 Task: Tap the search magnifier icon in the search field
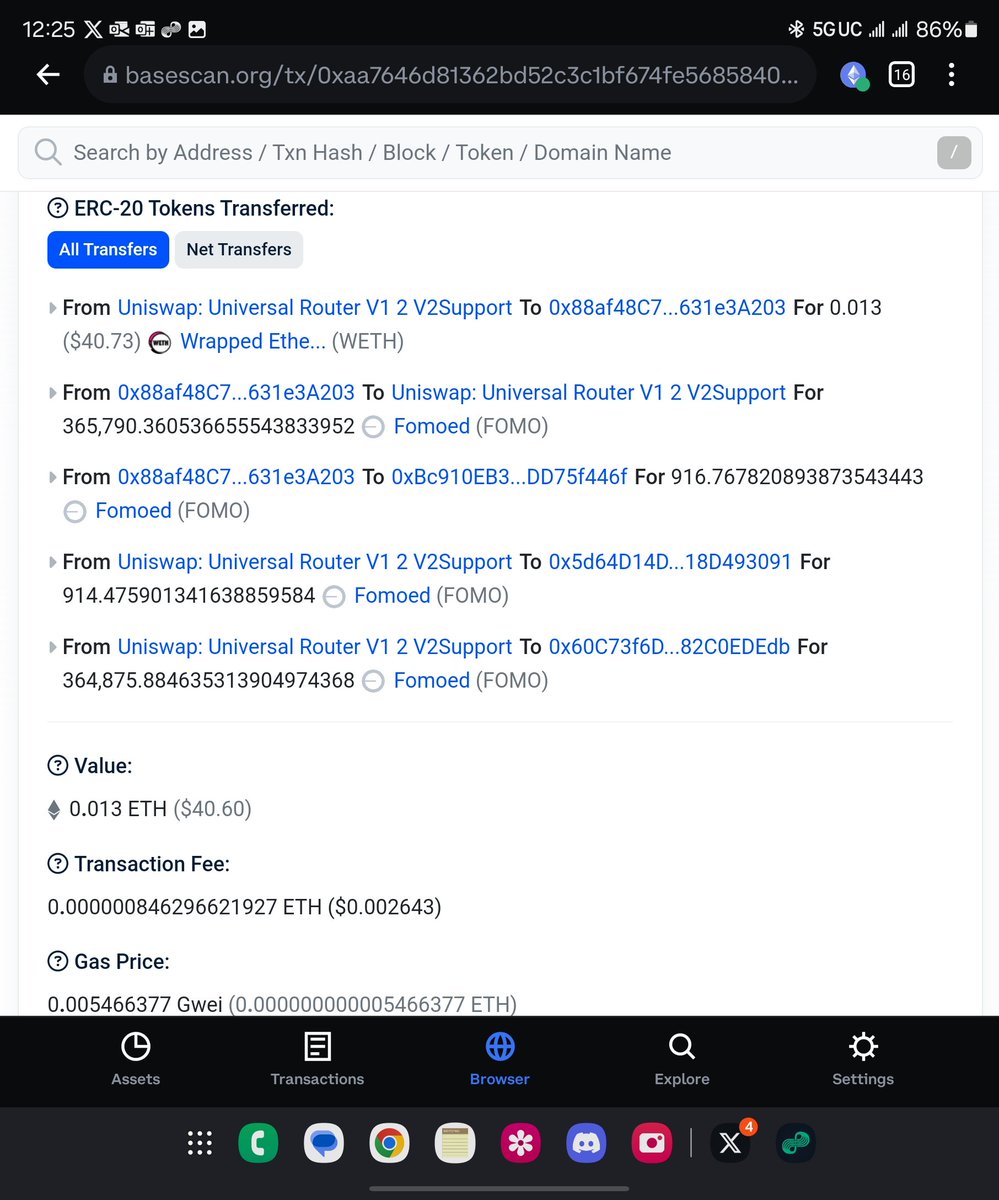click(x=48, y=152)
